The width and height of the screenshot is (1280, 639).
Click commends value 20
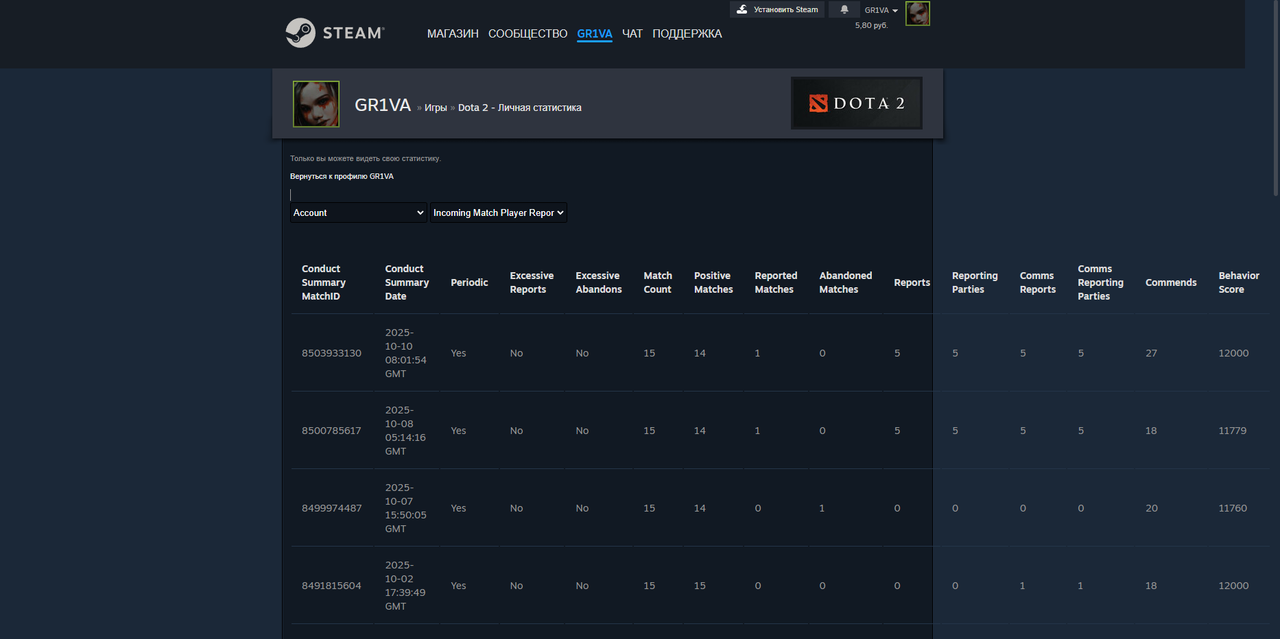(1152, 508)
